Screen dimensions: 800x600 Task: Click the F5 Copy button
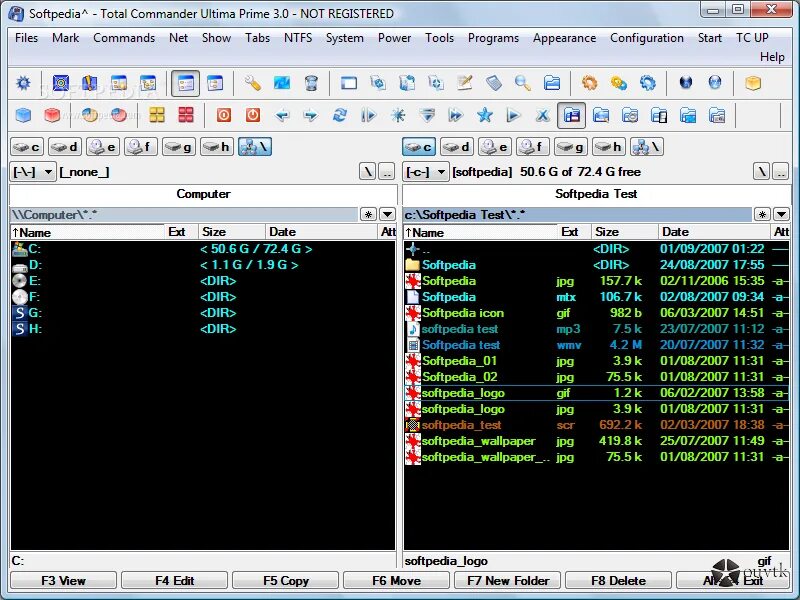coord(286,581)
